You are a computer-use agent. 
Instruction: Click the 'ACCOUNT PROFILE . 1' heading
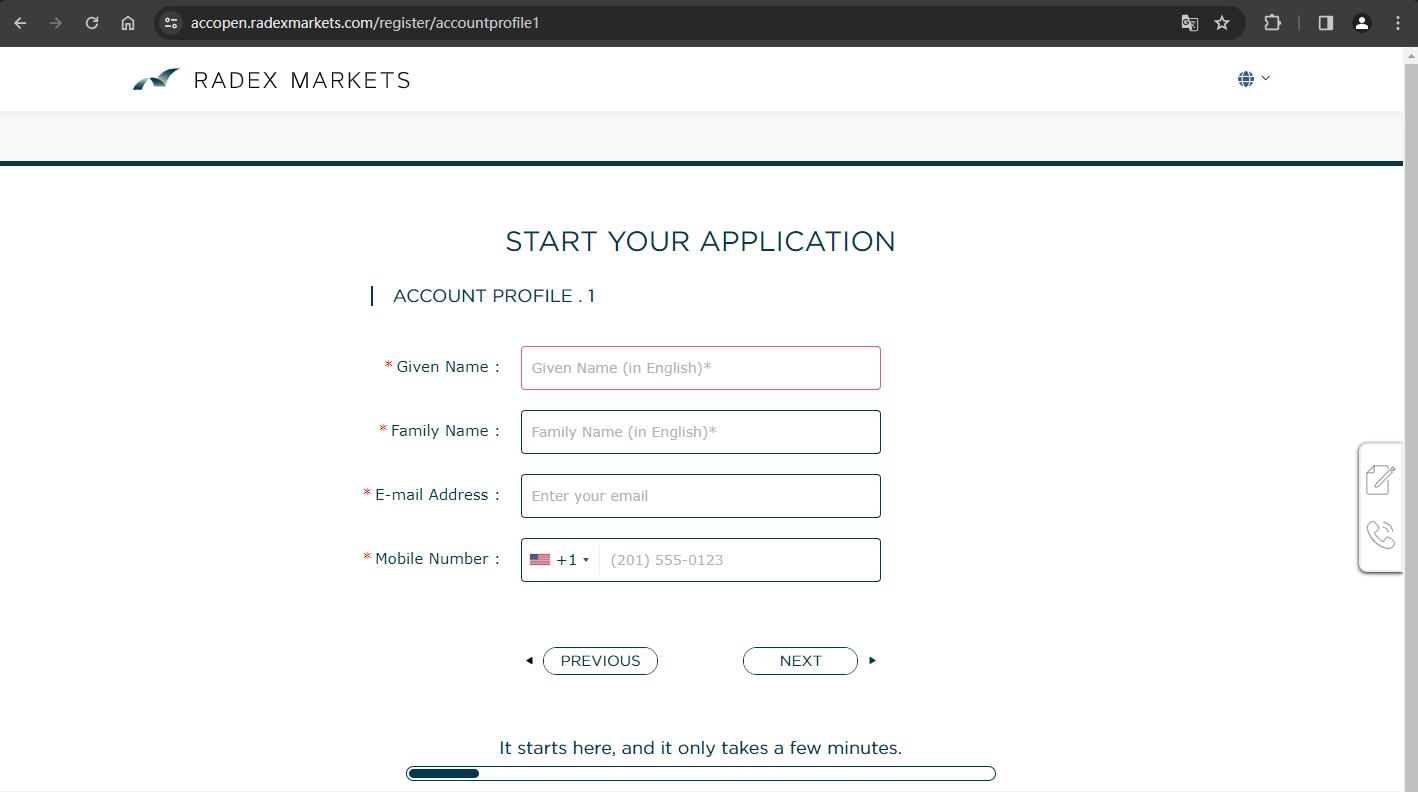[x=494, y=296]
